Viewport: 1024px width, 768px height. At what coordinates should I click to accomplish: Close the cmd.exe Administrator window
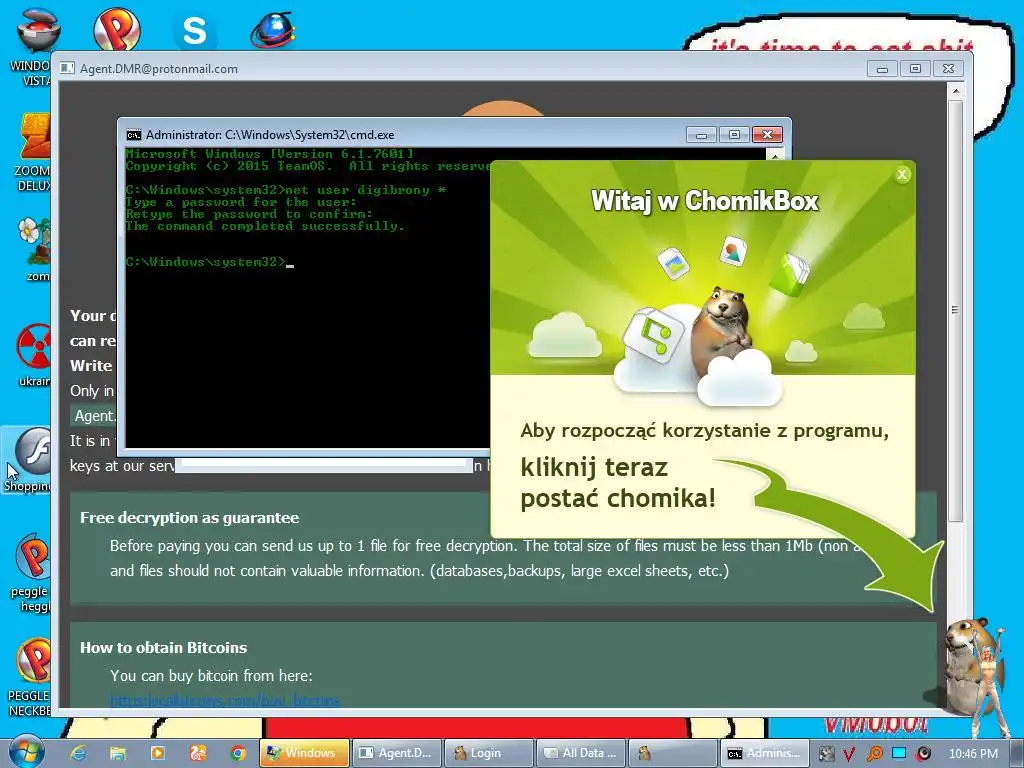767,135
